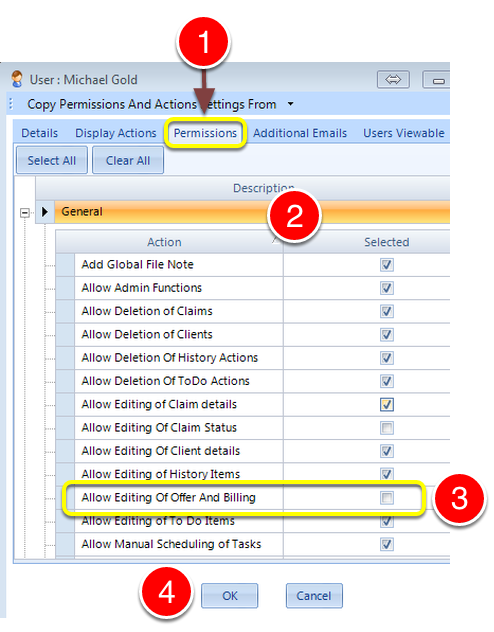The width and height of the screenshot is (494, 632).
Task: Click the Select All button
Action: (52, 160)
